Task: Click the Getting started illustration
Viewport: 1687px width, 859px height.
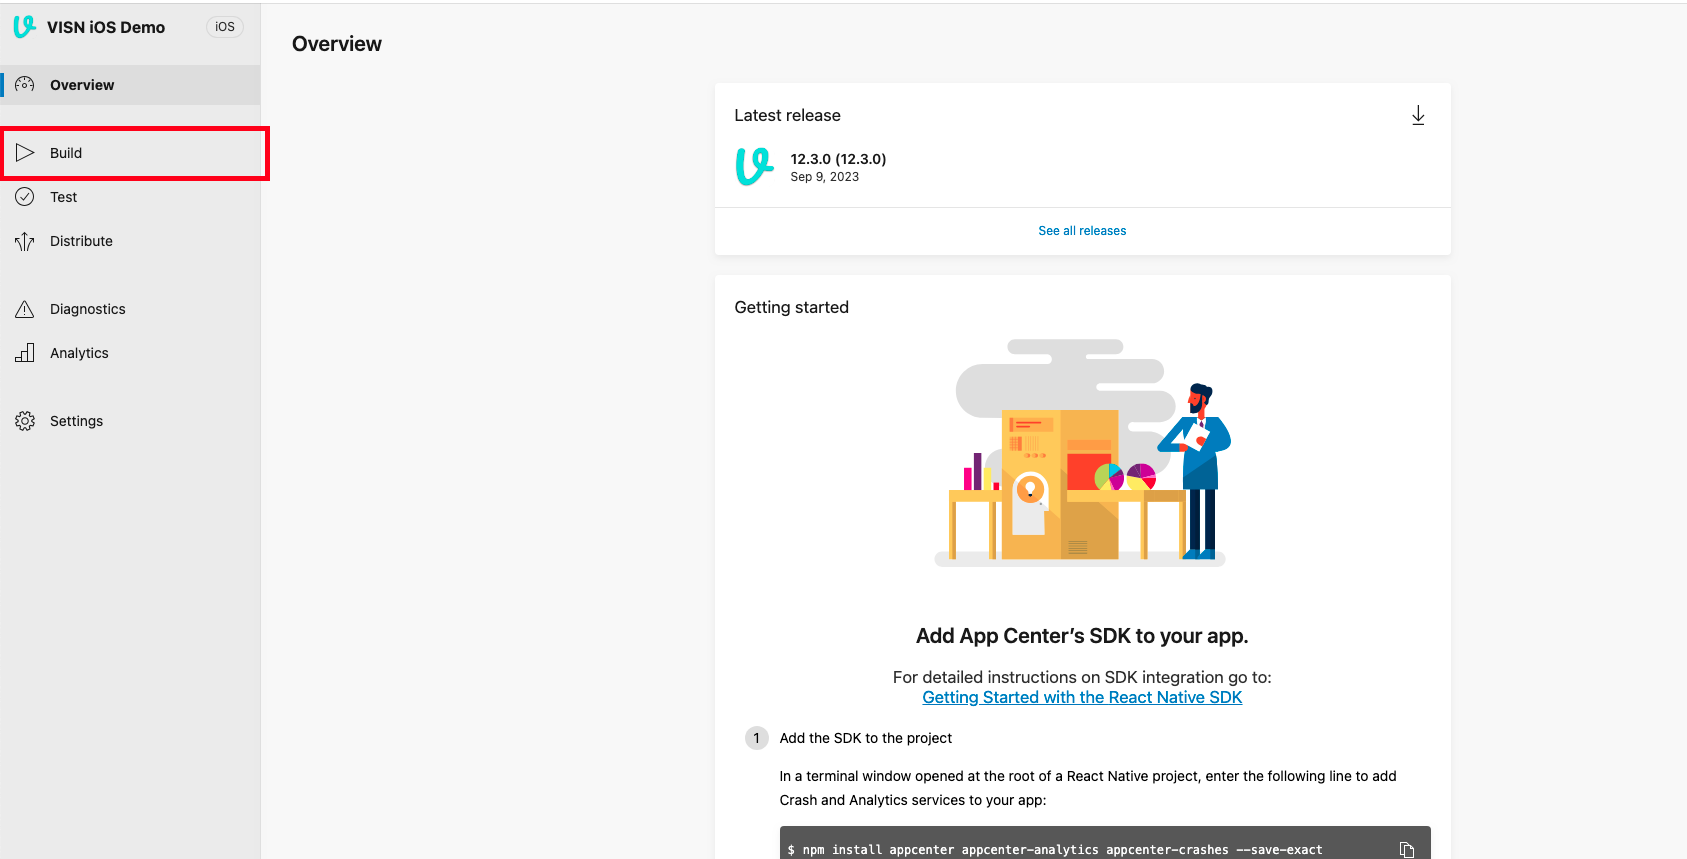Action: click(1082, 453)
